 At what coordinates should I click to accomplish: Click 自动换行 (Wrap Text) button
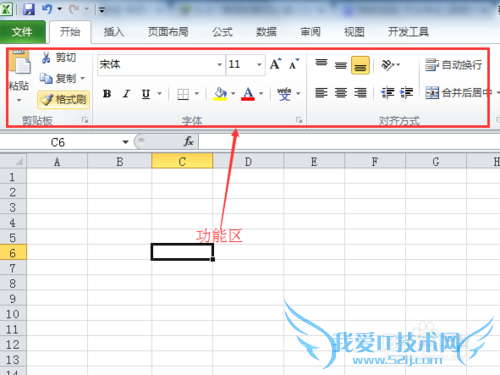click(x=453, y=65)
